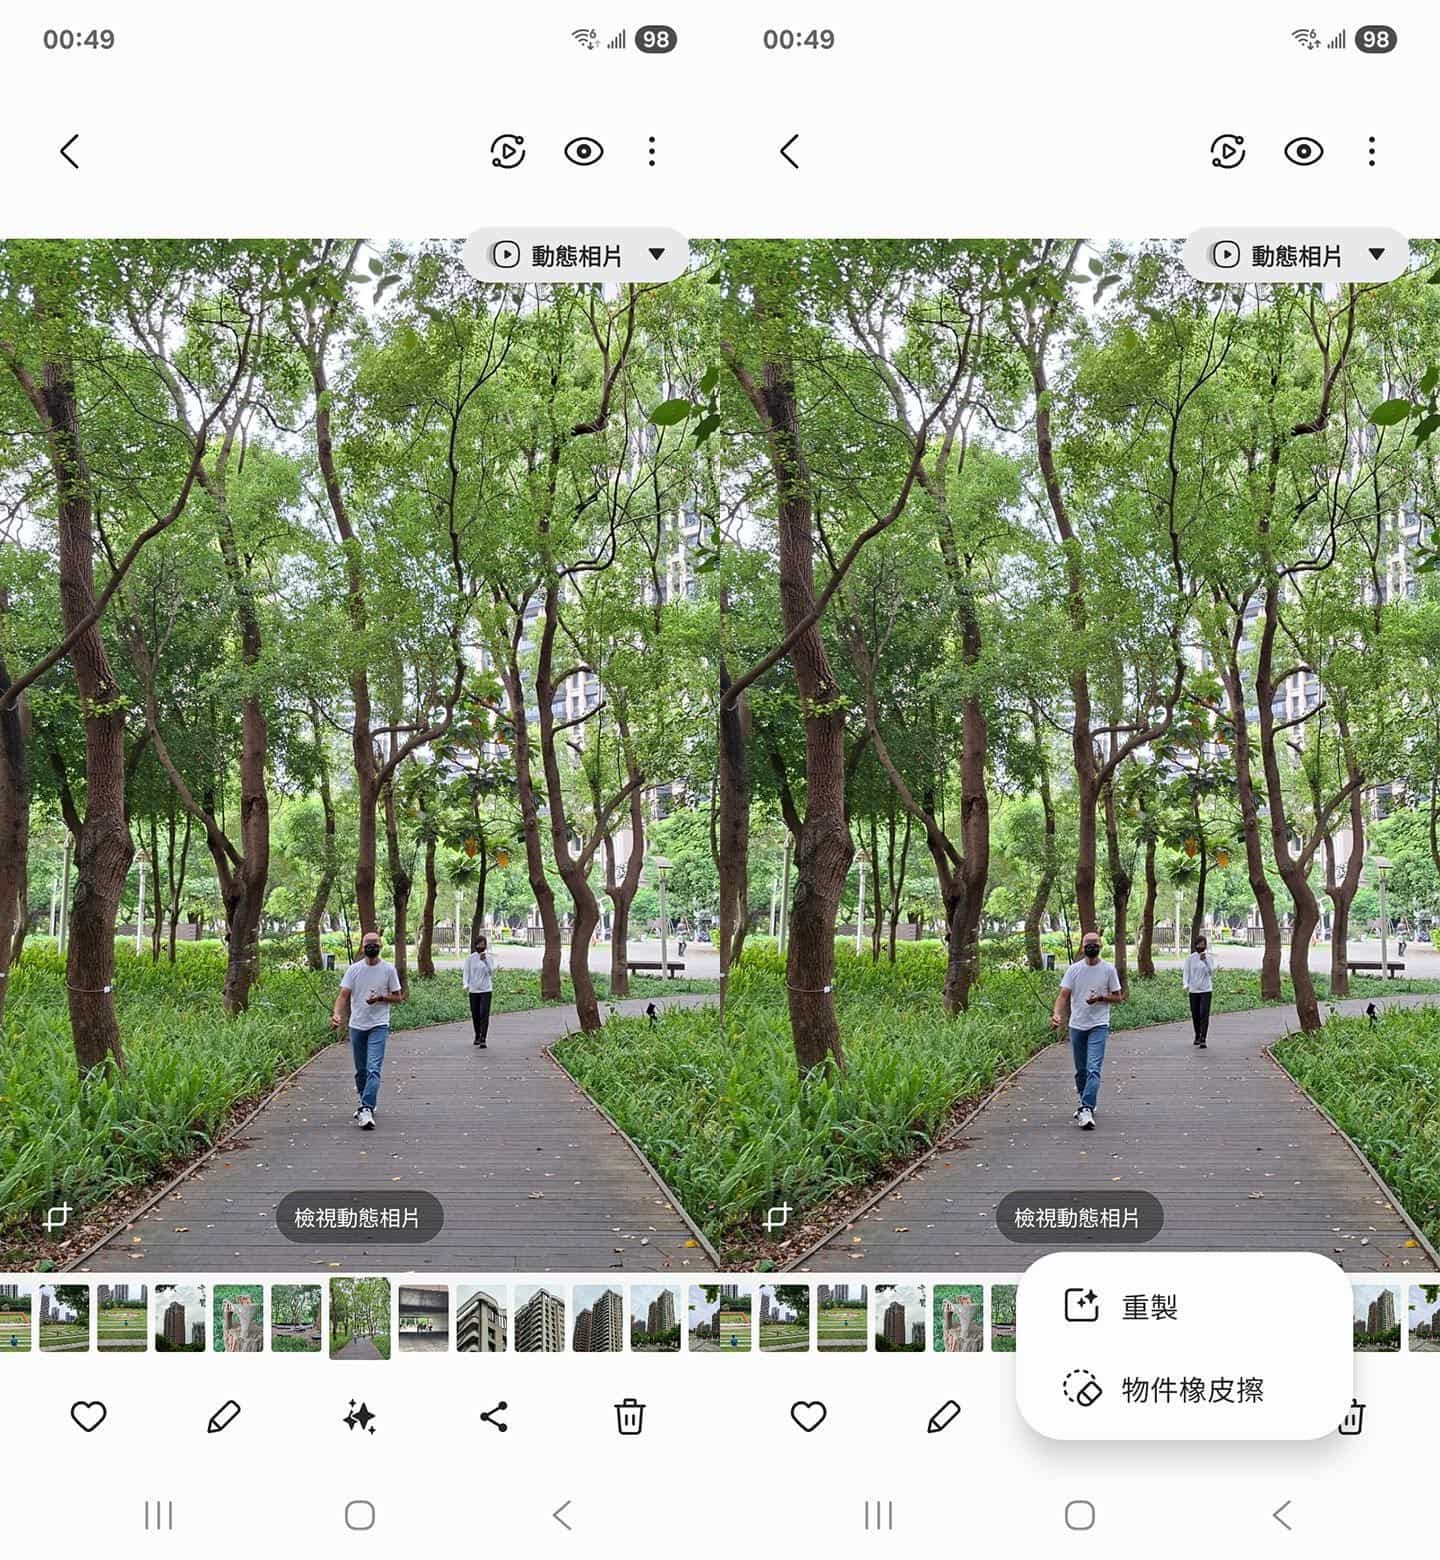Choose 物件橡皮擦 from the popup menu
1440x1560 pixels.
[1184, 1389]
